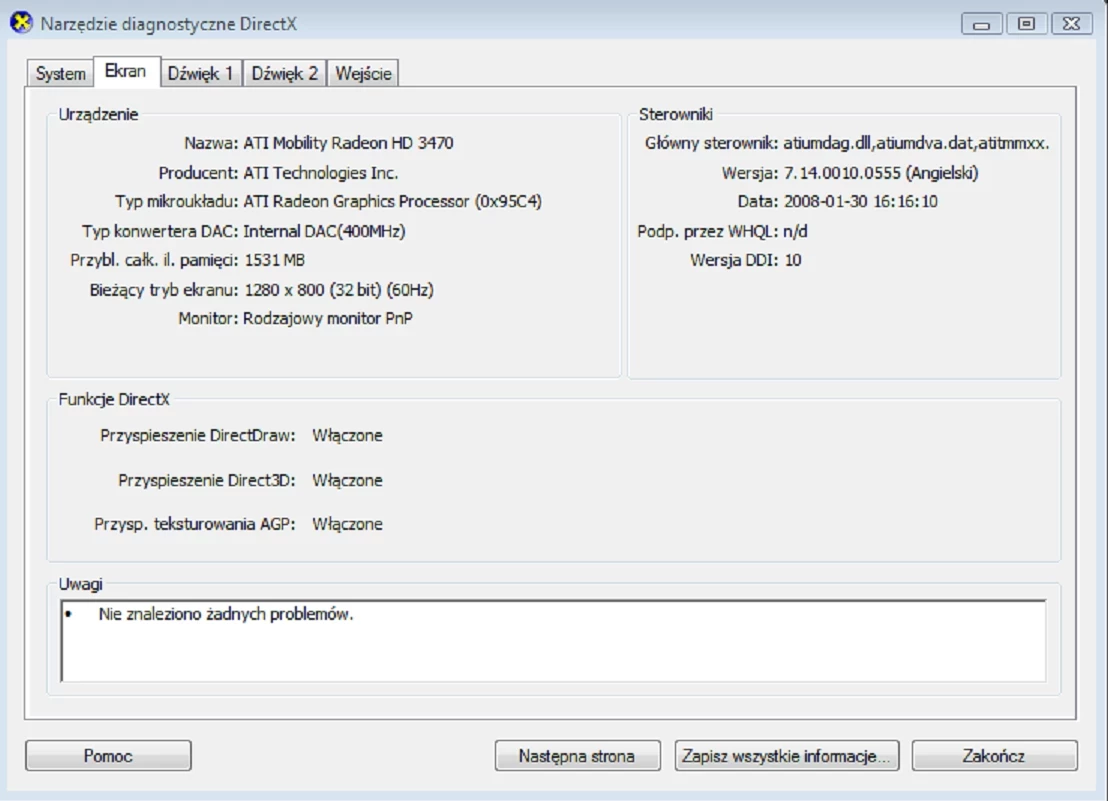Click the Wersja DDI value 10

click(793, 260)
